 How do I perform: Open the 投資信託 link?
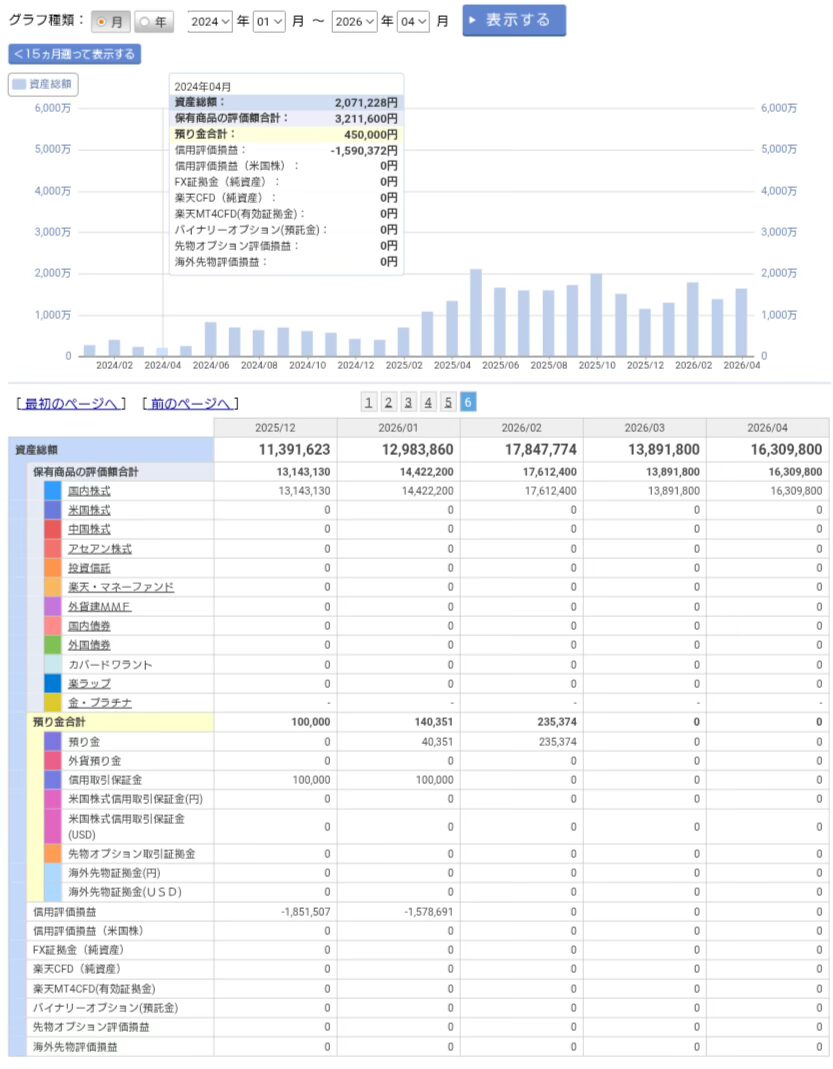tap(89, 568)
